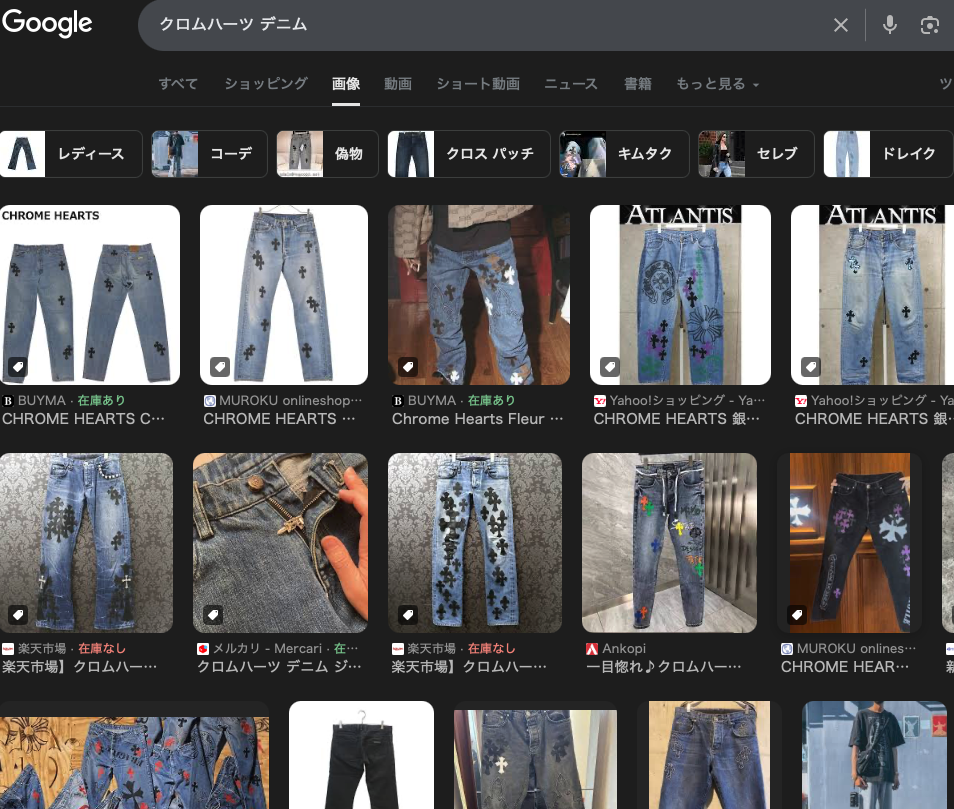Click the tag icon on black MUROKU jeans image
This screenshot has width=954, height=809.
(x=797, y=615)
